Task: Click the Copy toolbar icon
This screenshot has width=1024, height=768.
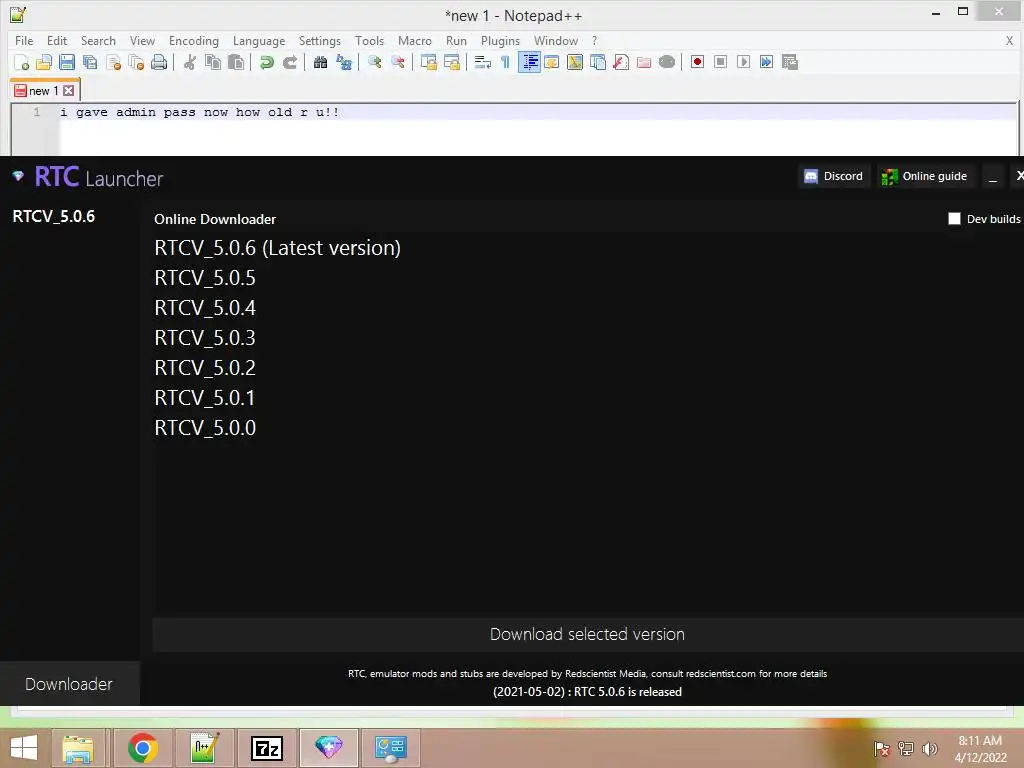Action: [213, 62]
